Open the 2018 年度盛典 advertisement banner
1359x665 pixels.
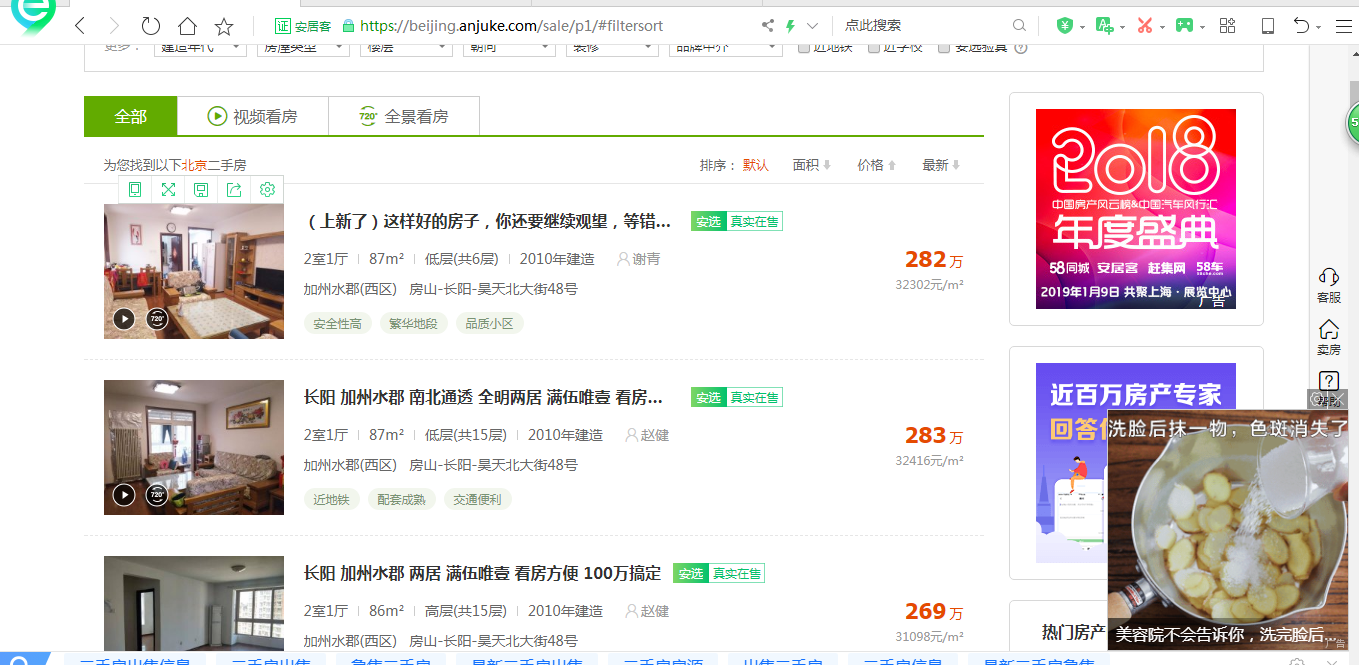tap(1136, 209)
